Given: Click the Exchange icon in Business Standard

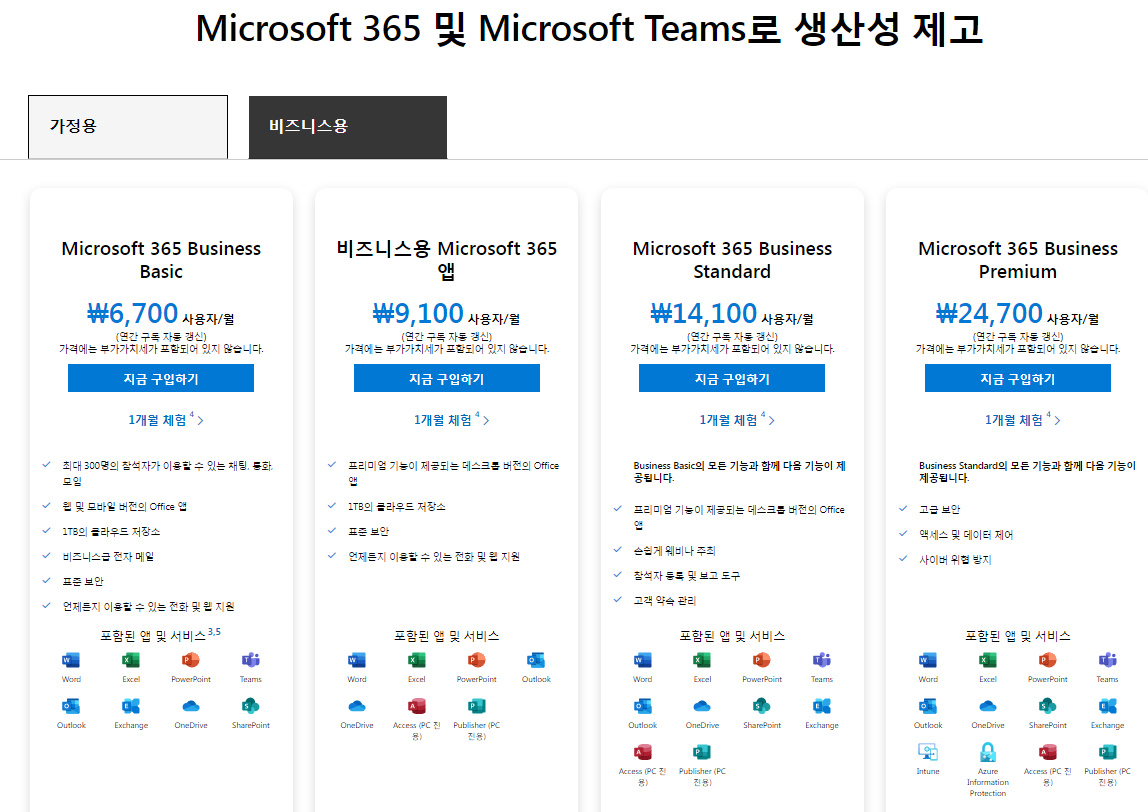Looking at the screenshot, I should coord(821,707).
